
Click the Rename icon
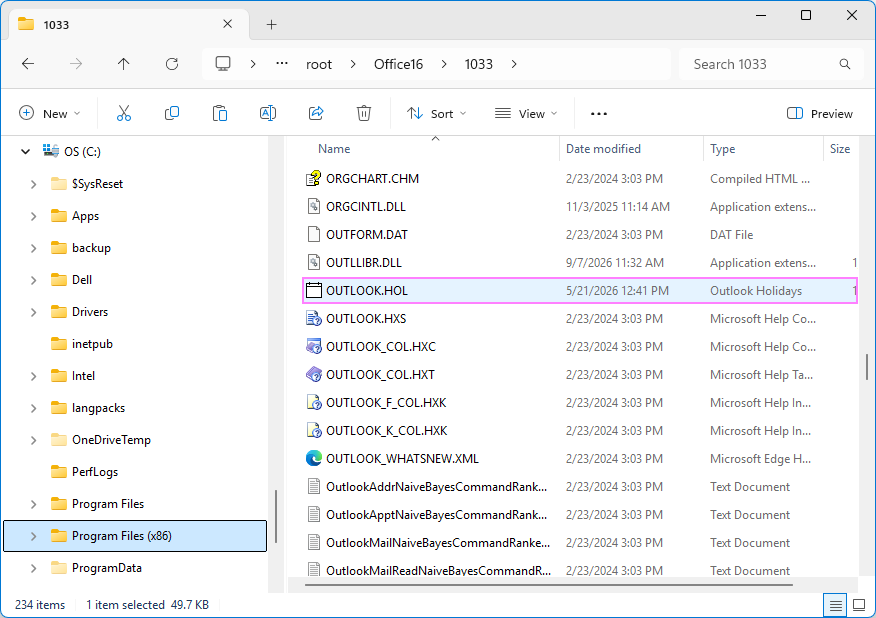click(268, 113)
